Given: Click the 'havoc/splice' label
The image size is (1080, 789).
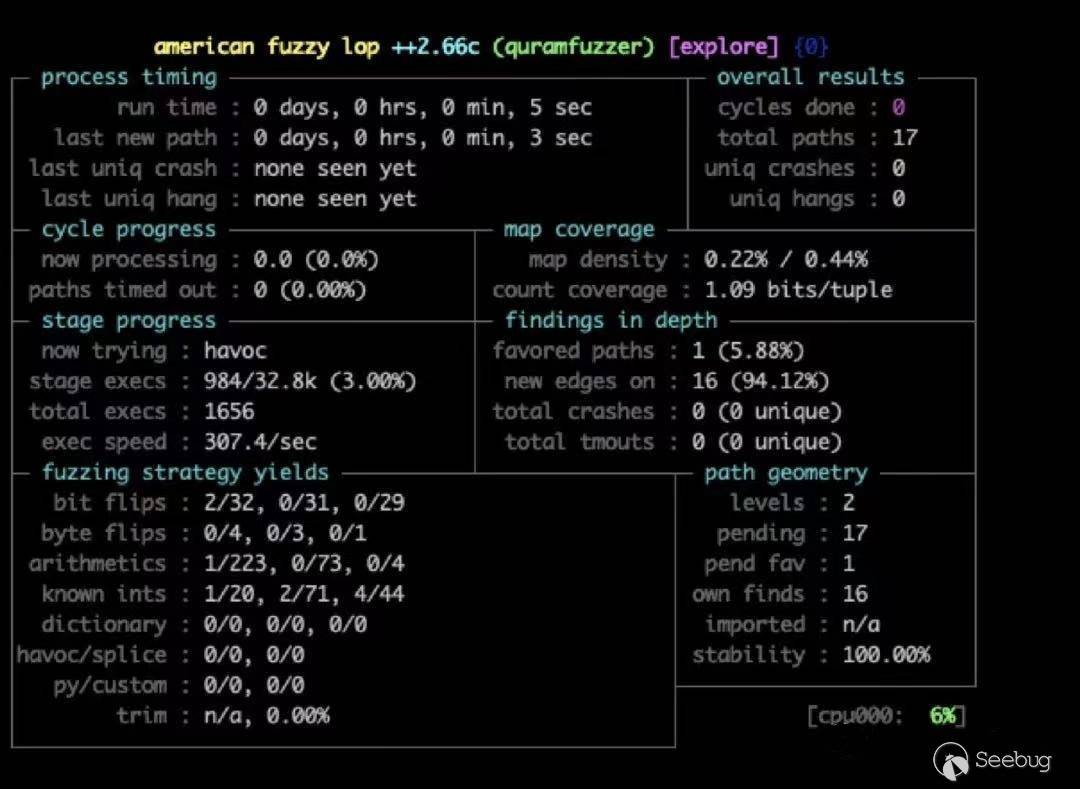Looking at the screenshot, I should [92, 654].
